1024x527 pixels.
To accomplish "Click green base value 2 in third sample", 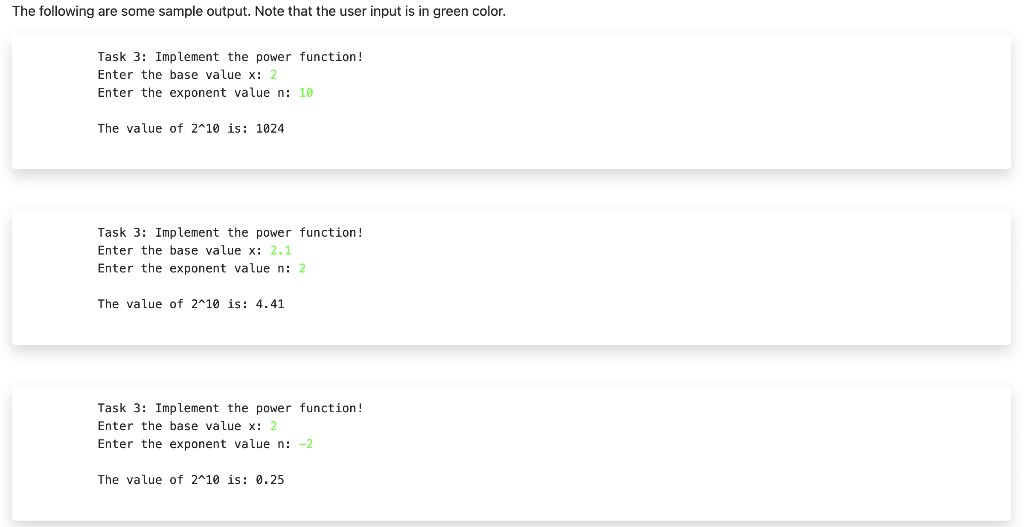I will (274, 426).
